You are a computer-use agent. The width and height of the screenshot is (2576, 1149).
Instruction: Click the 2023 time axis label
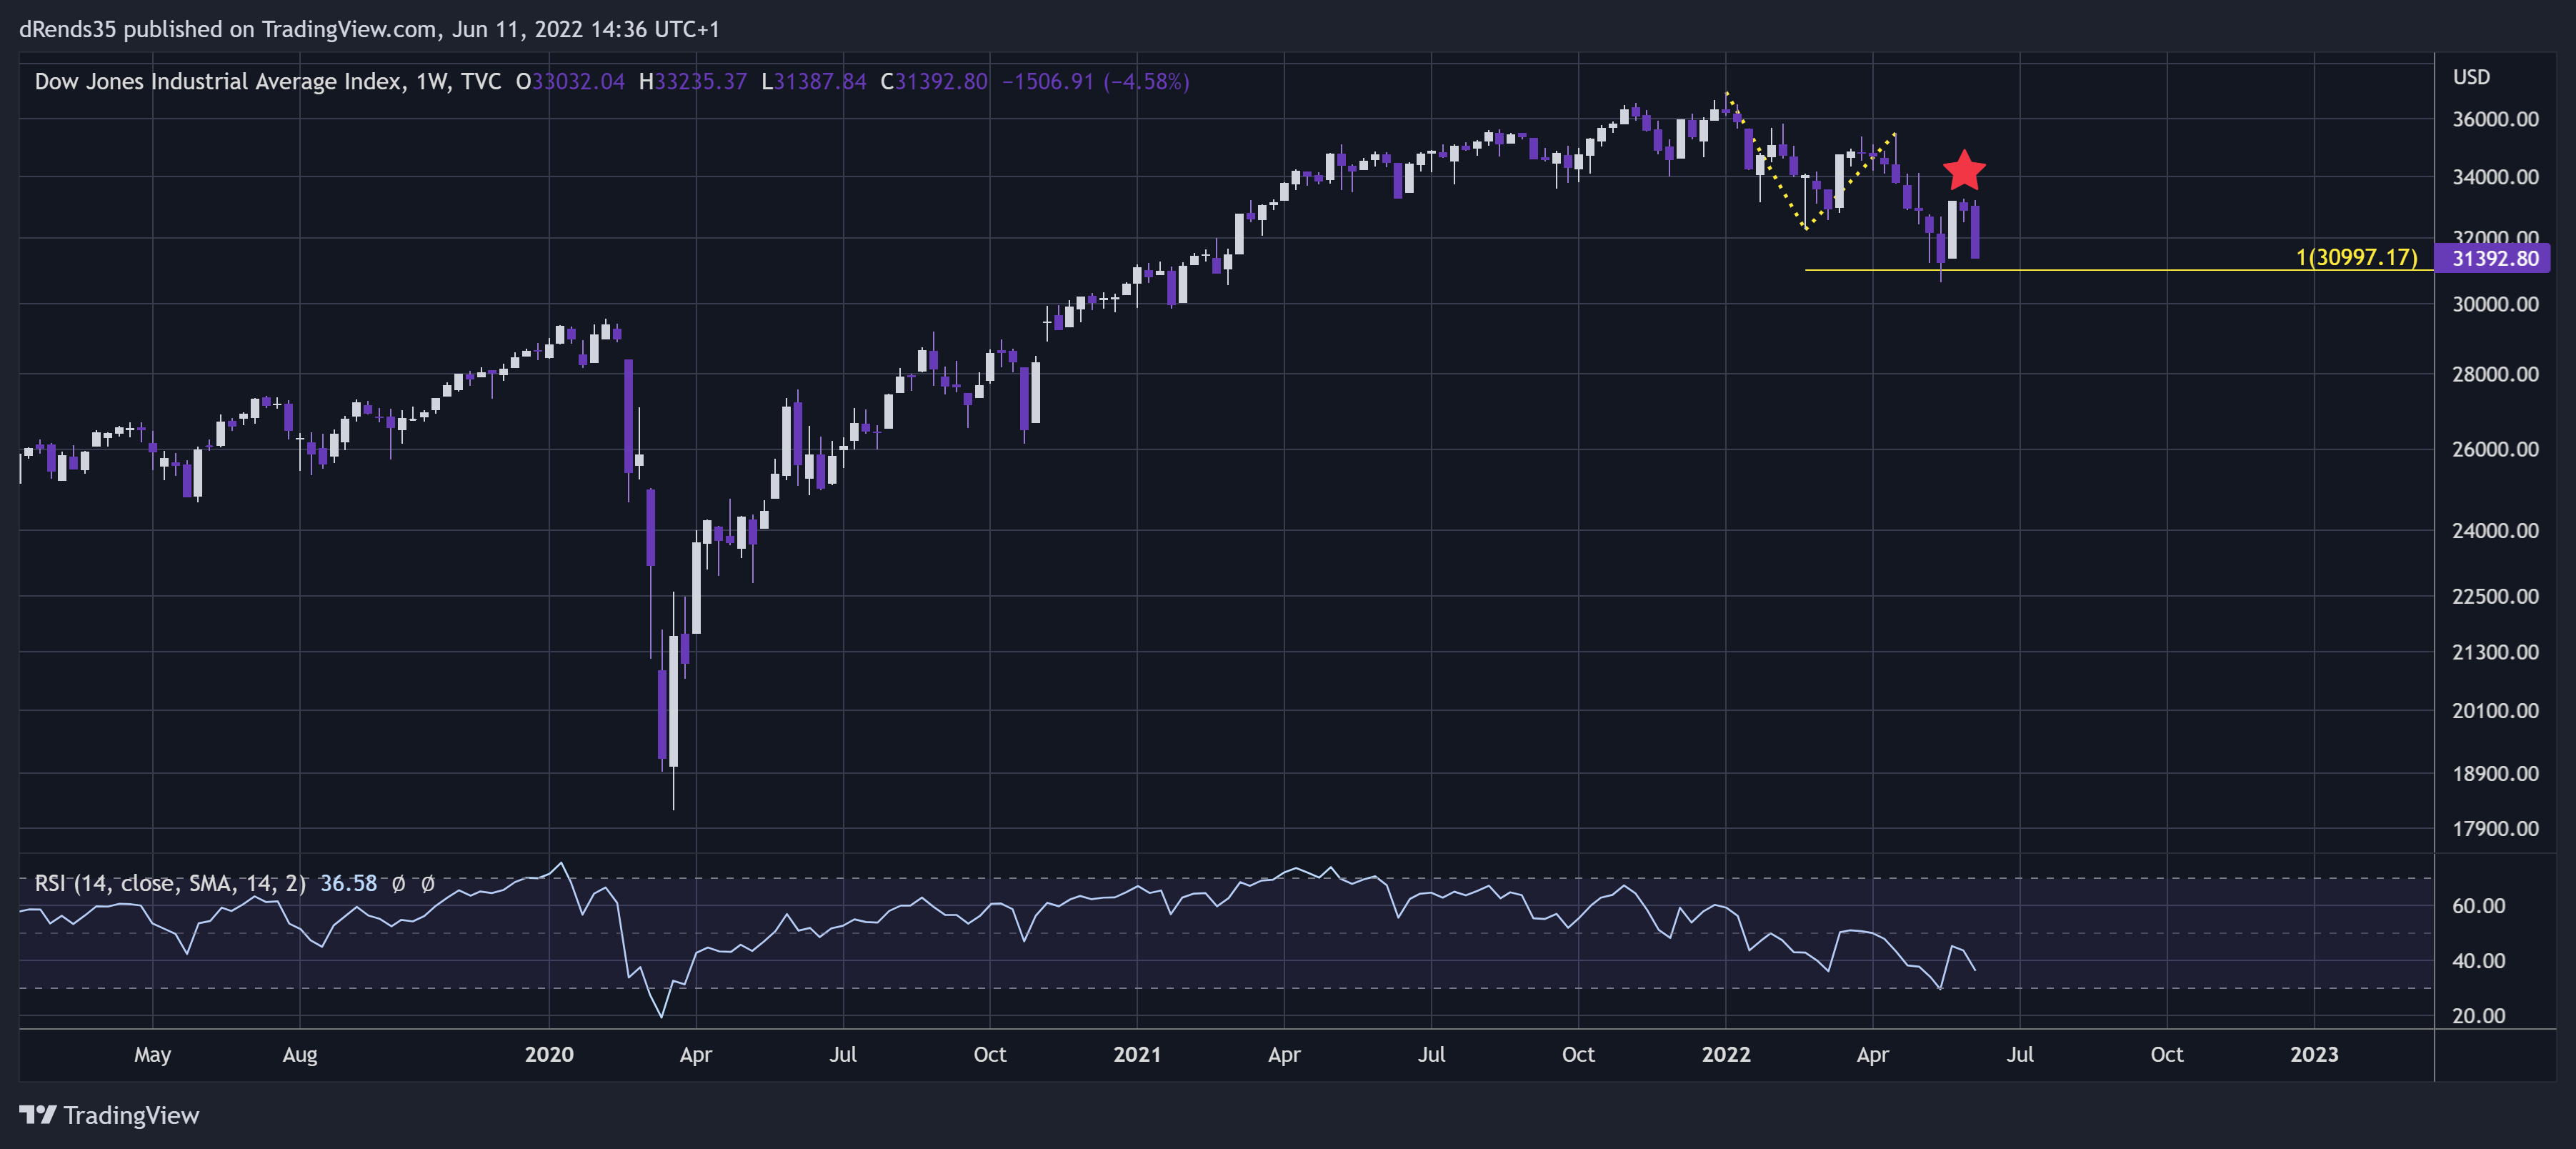2314,1054
